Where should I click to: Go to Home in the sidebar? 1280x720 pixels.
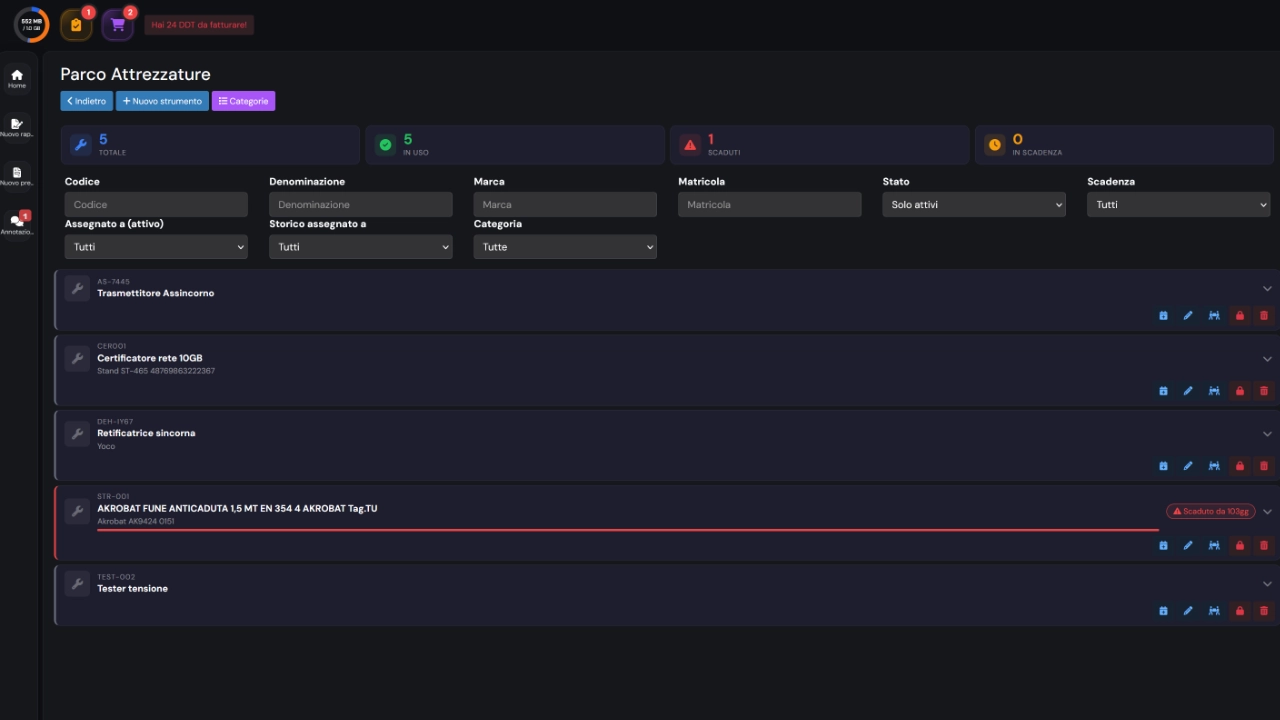[17, 78]
